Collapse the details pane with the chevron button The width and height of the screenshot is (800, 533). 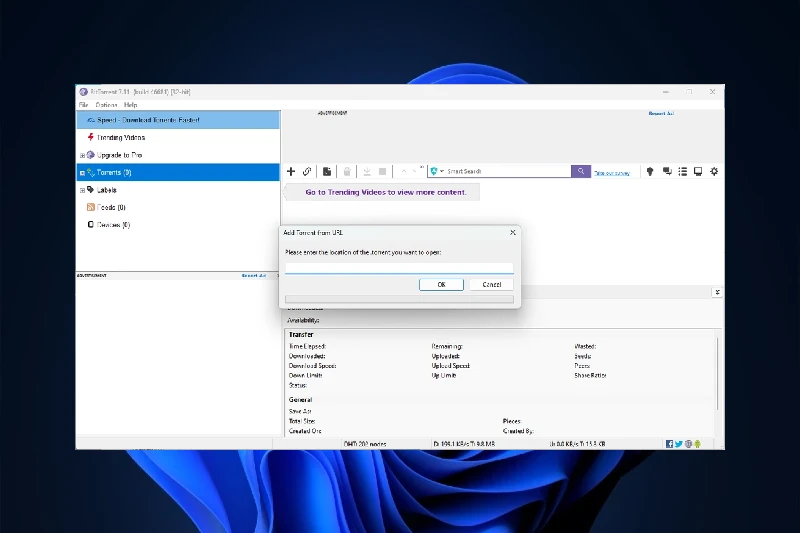coord(716,292)
